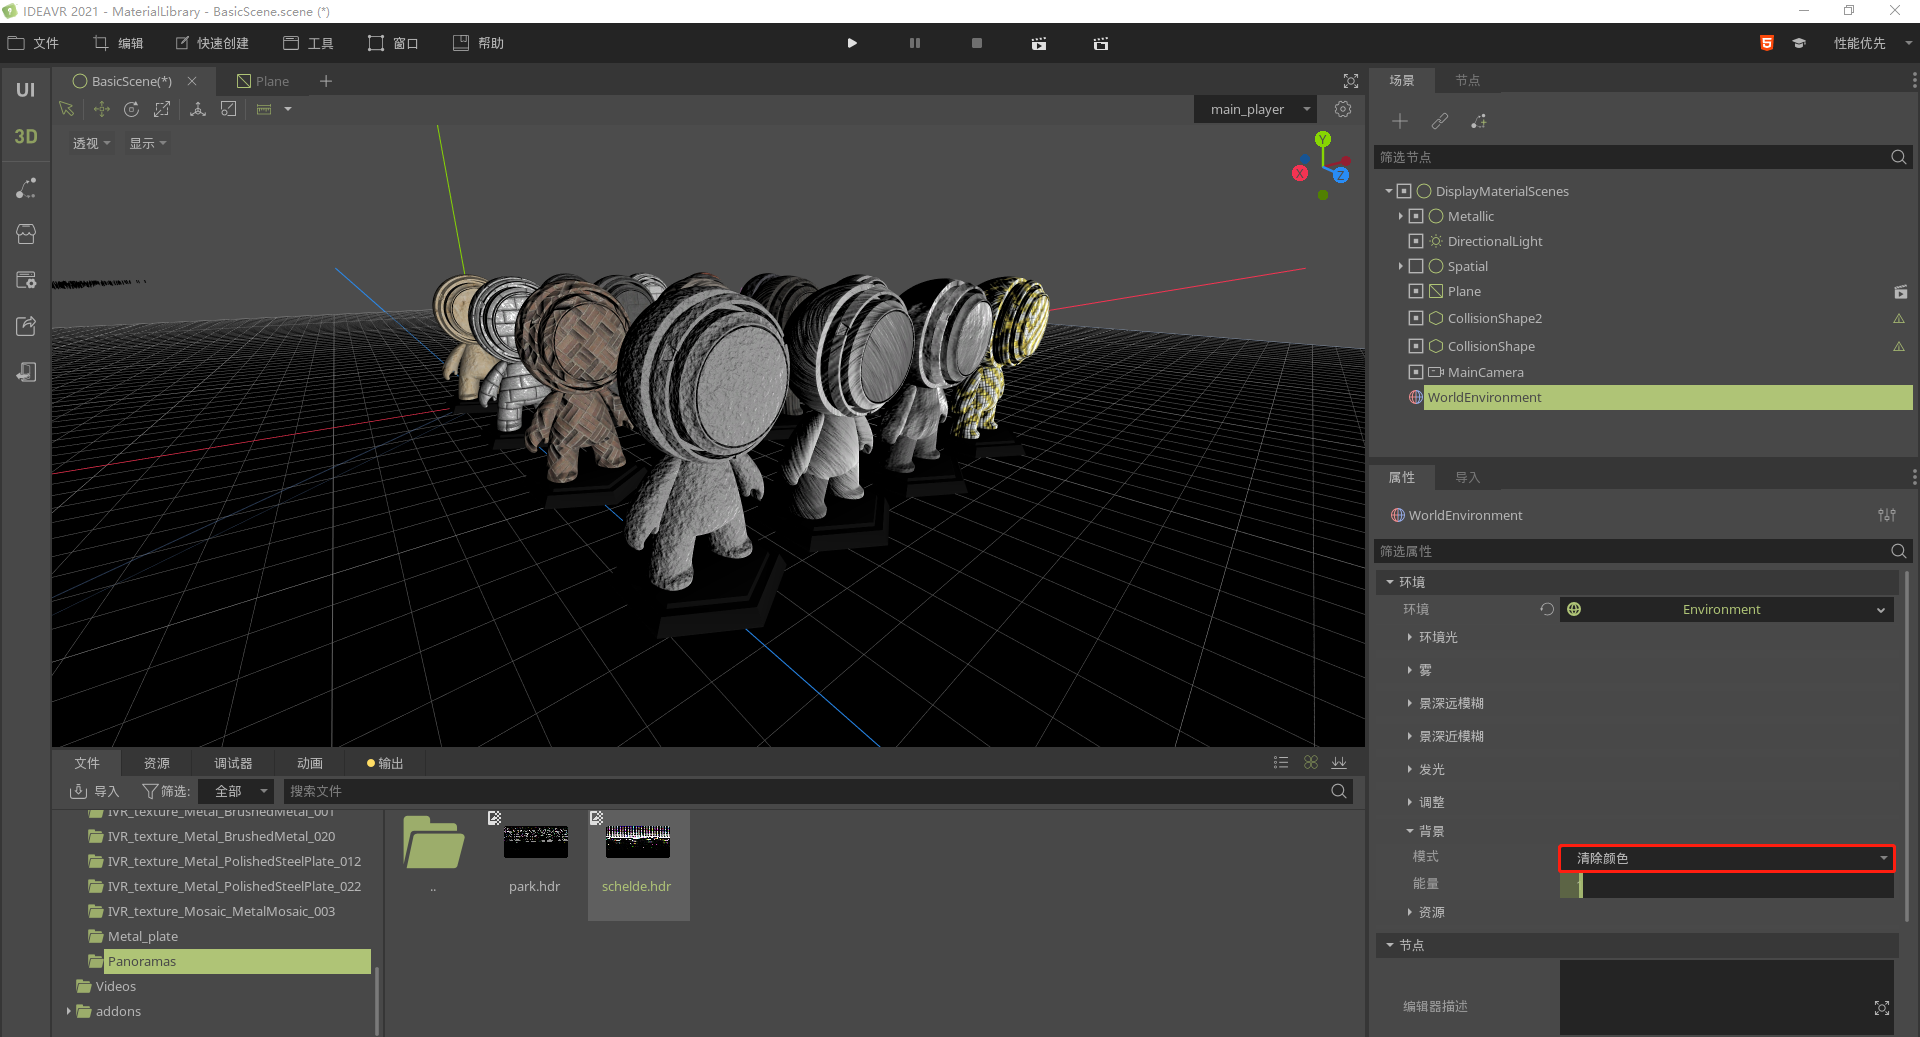Toggle visibility checkbox of Spatial node
This screenshot has width=1920, height=1037.
click(1416, 266)
